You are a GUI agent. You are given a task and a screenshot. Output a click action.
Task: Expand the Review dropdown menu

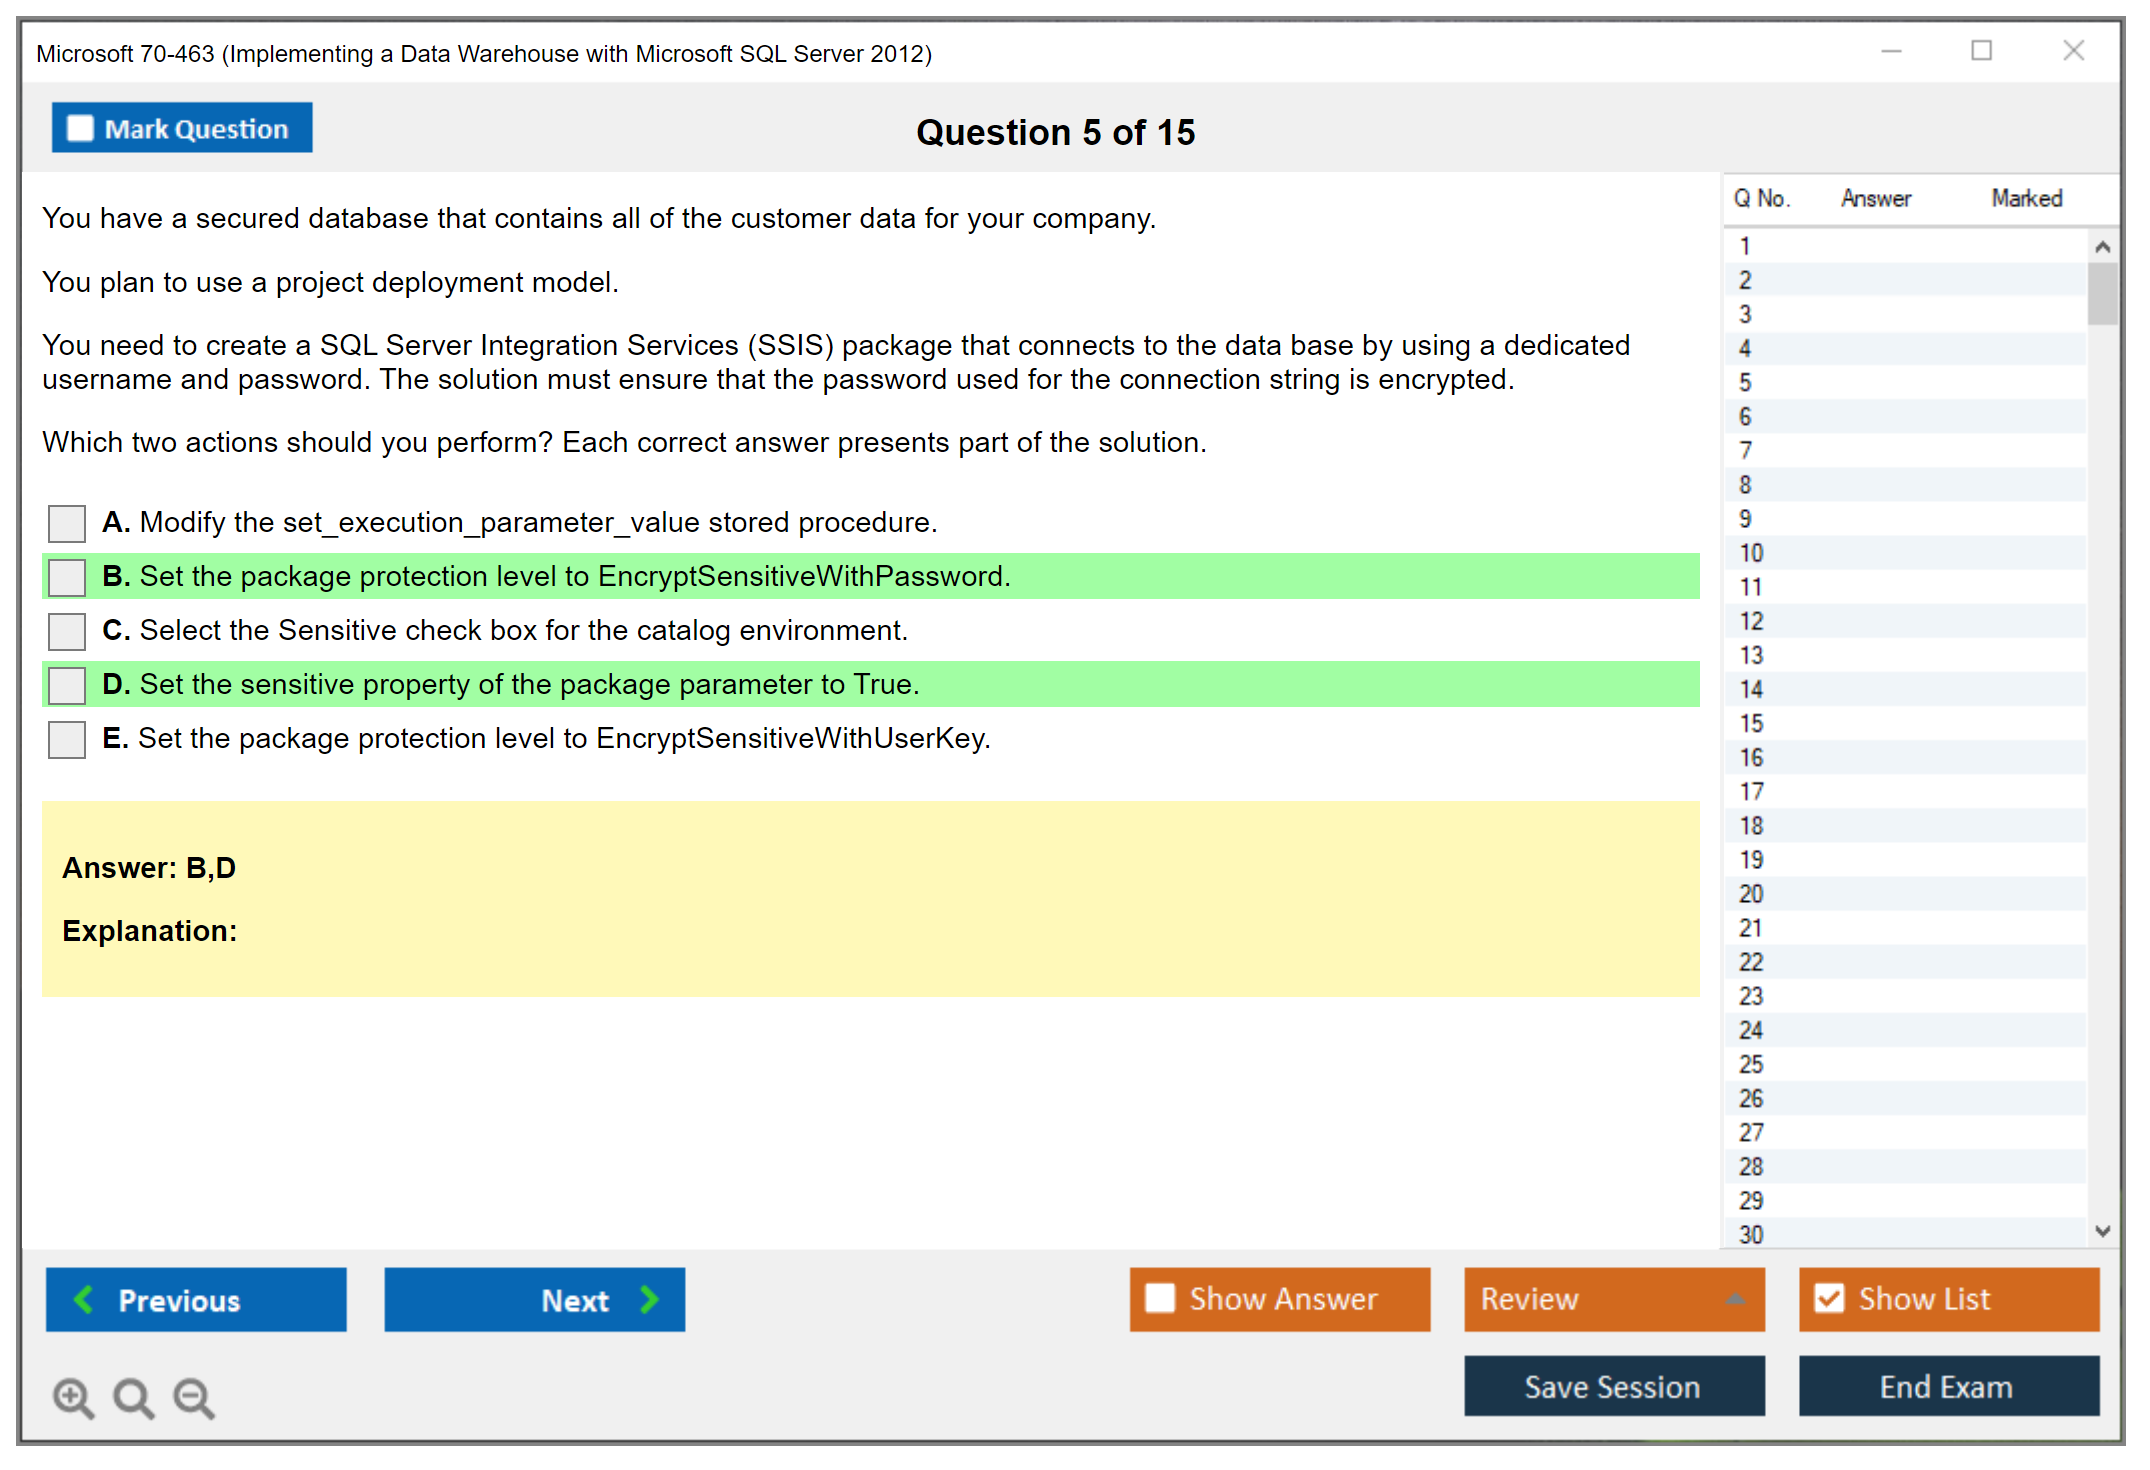tap(1735, 1299)
